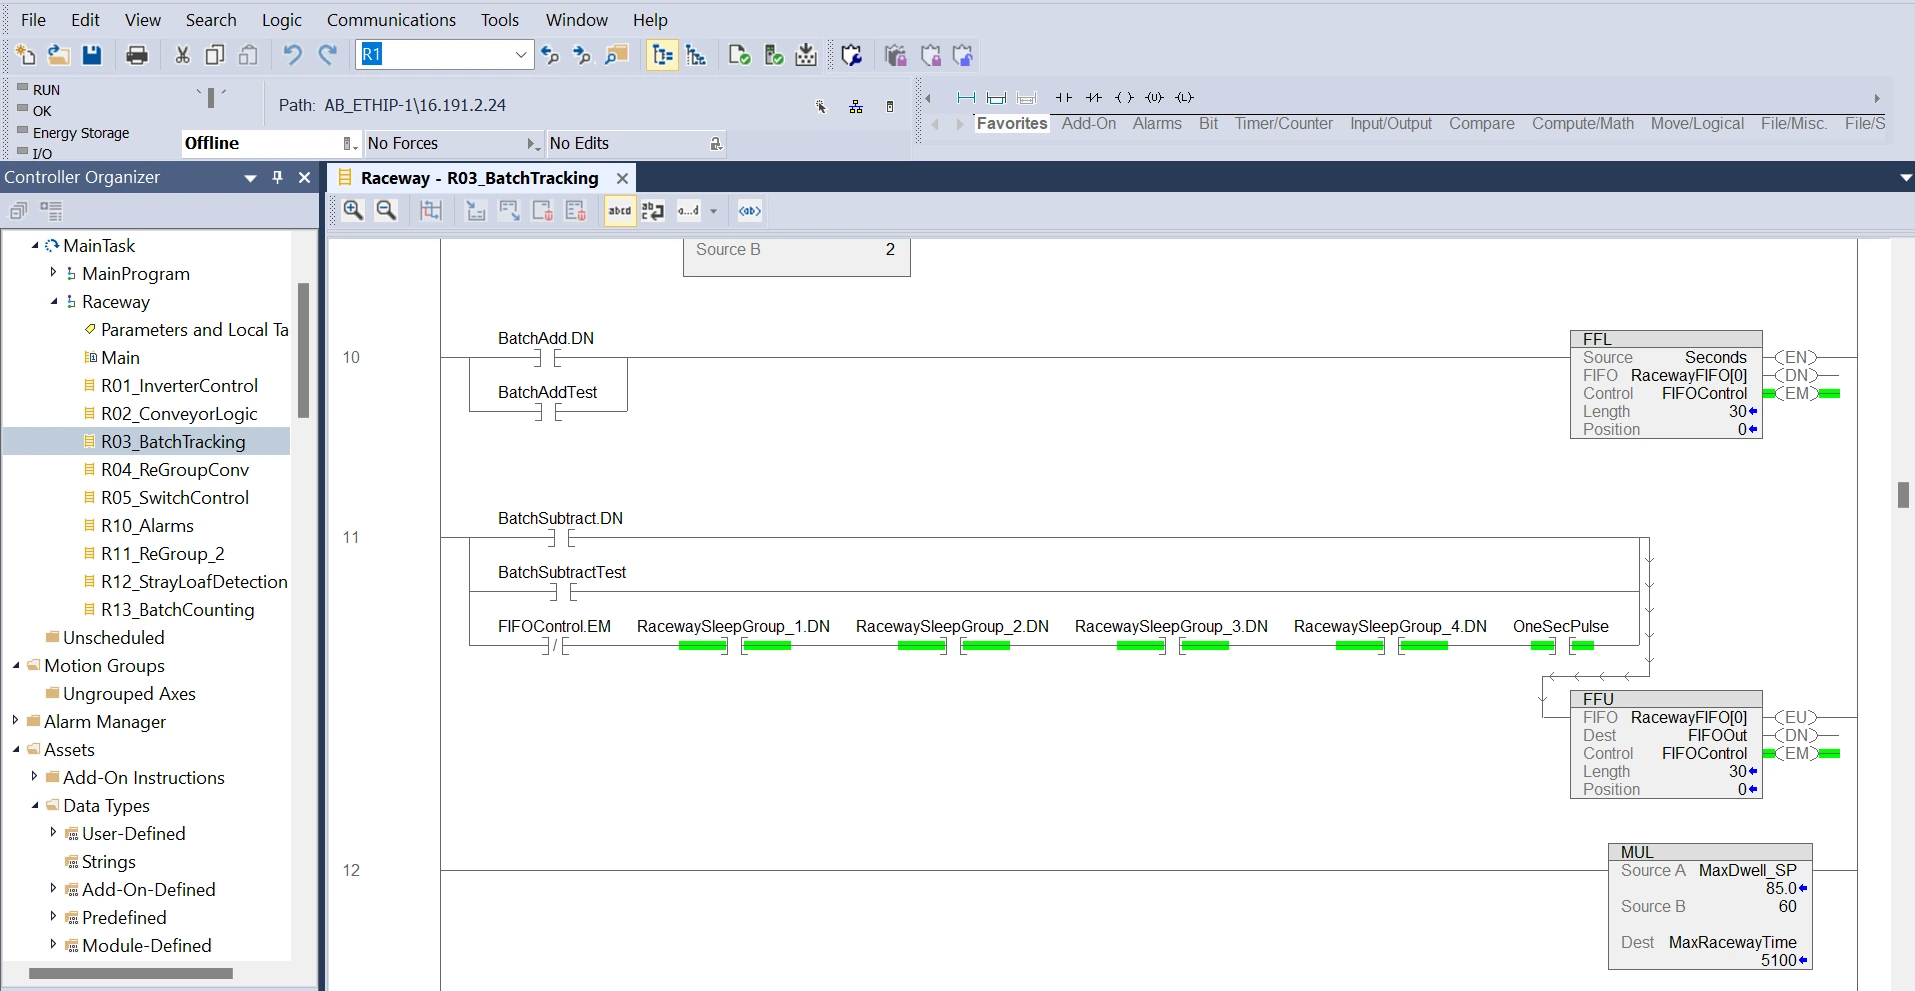Expand the Alarm Manager folder
Screen dimensions: 1915x991
point(15,720)
